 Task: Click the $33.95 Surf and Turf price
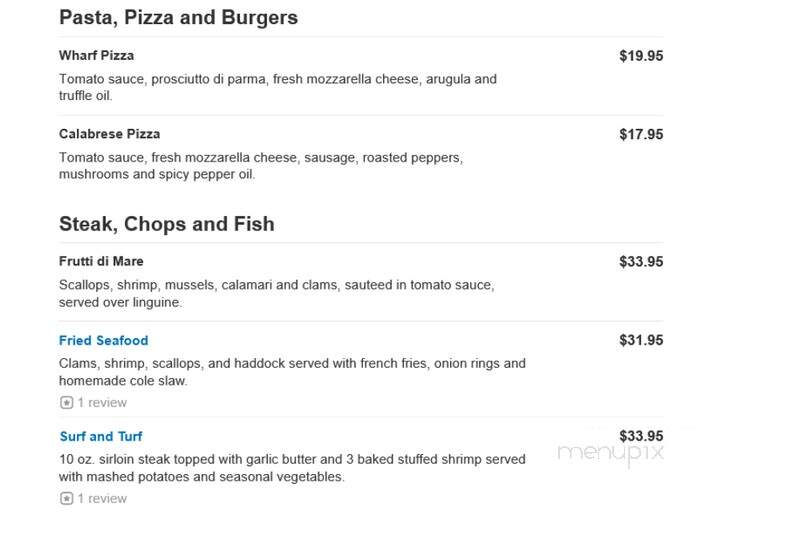point(641,436)
